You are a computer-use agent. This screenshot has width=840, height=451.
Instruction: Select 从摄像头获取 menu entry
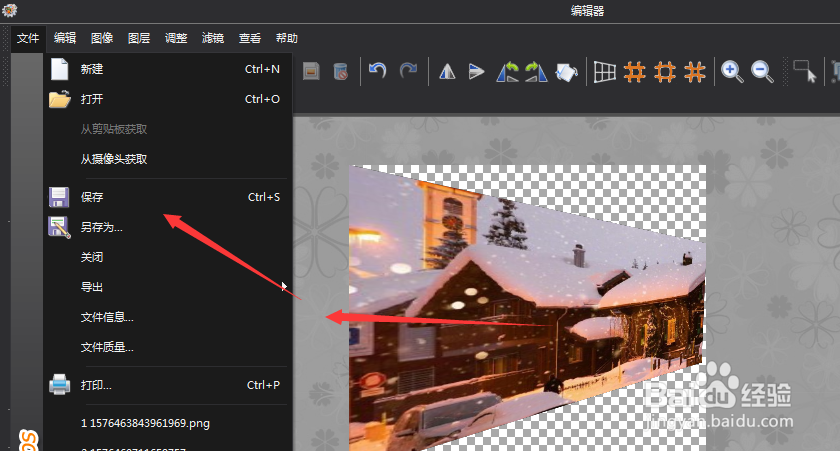[x=167, y=159]
